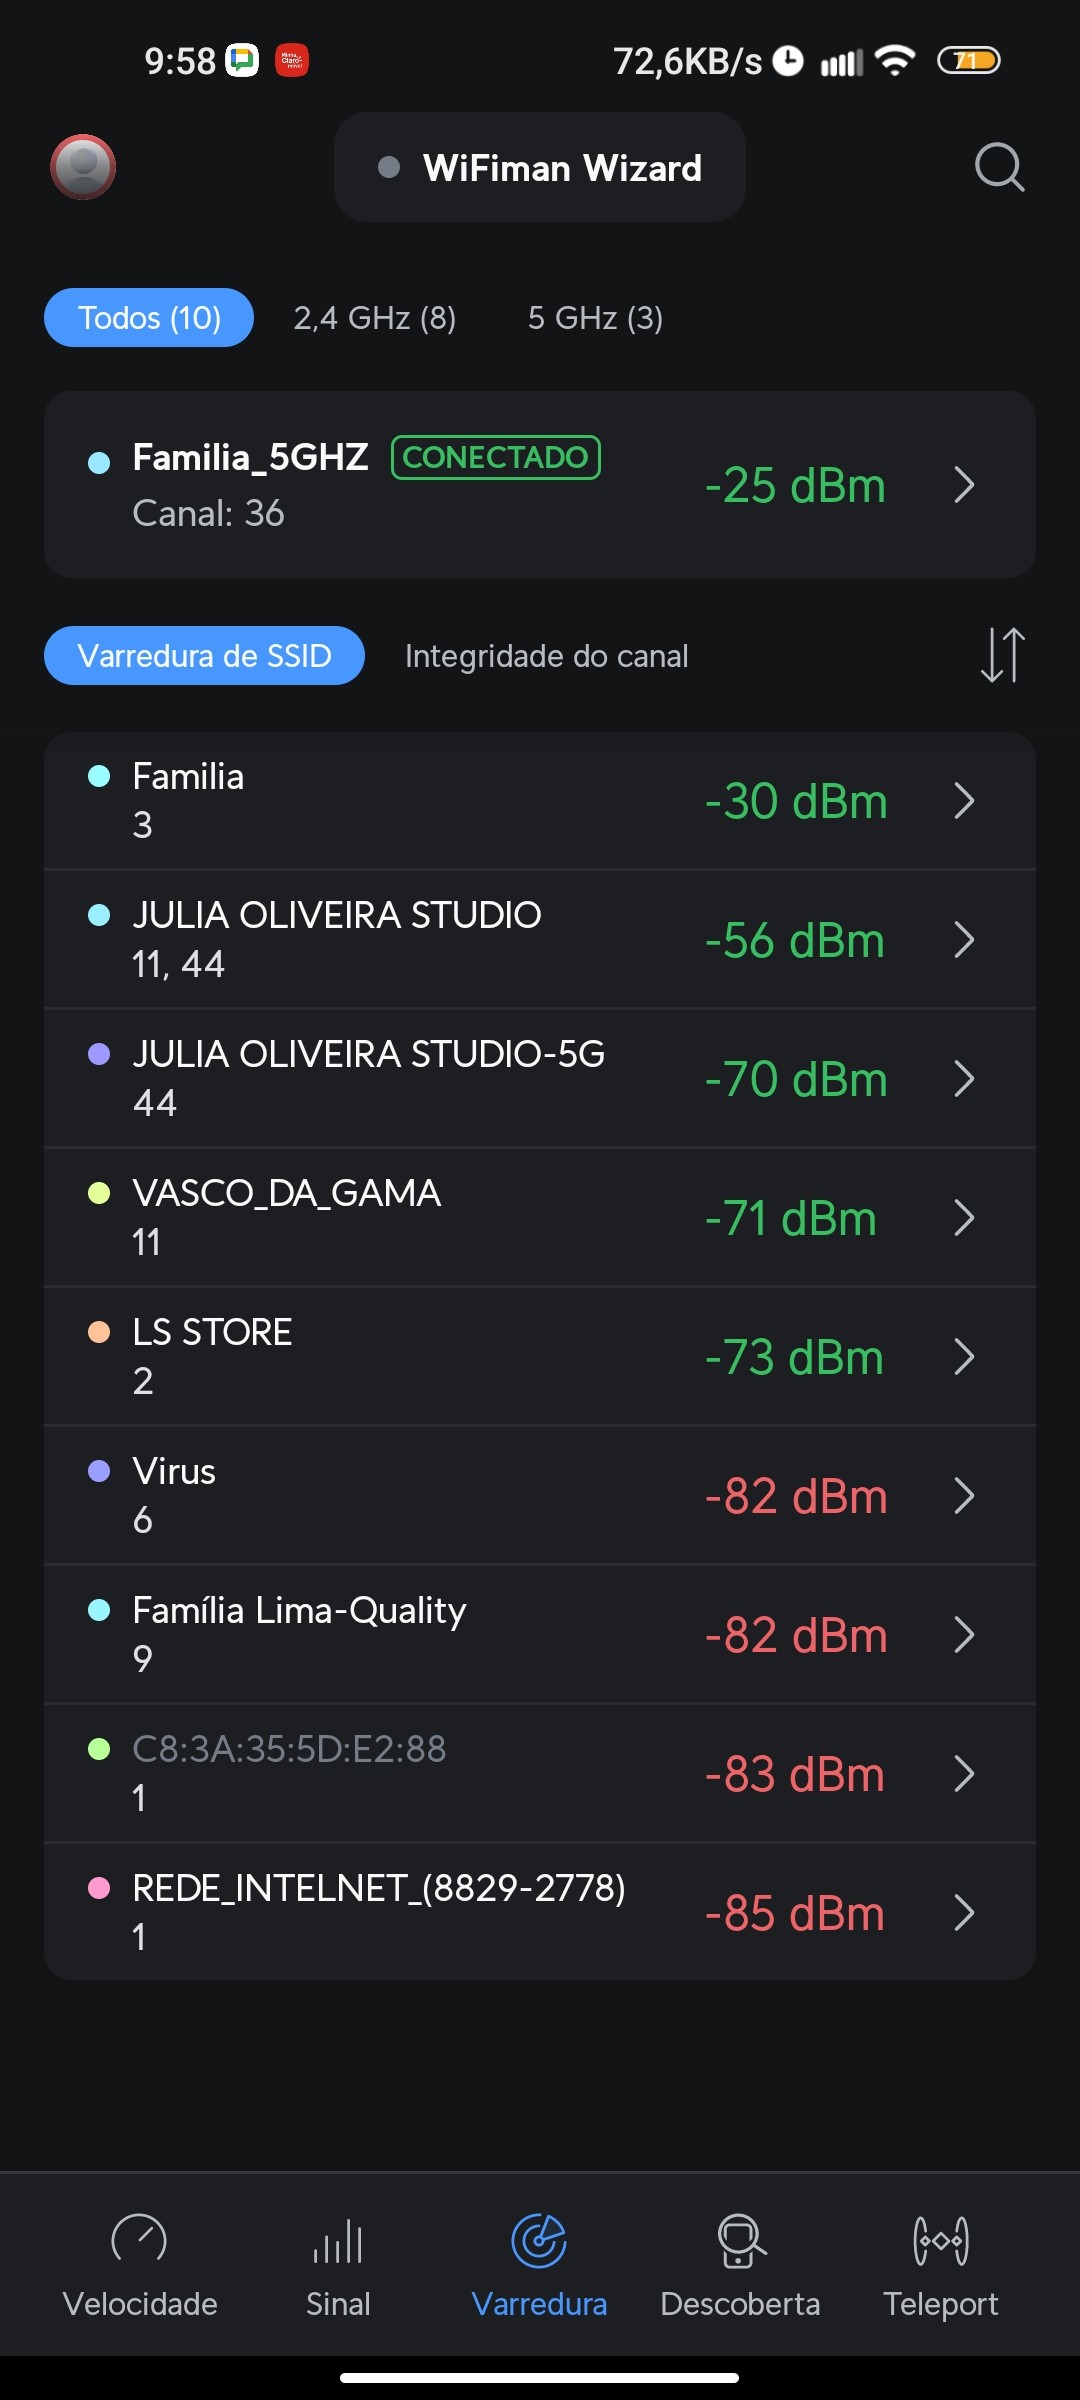
Task: Expand the VASCO_DA_GAMA network chevron
Action: coord(964,1218)
